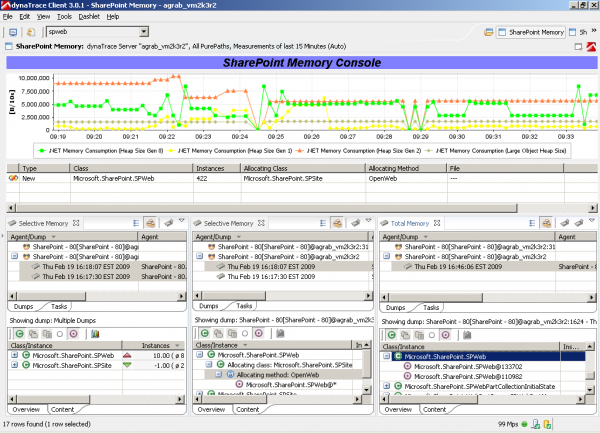The image size is (600, 434).
Task: Expand Microsoft.SharePoint.SPWeb in left panel
Action: point(15,355)
